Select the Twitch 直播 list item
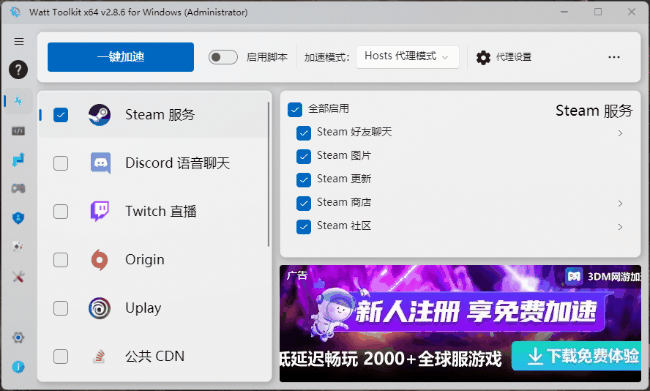The image size is (650, 391). (154, 211)
